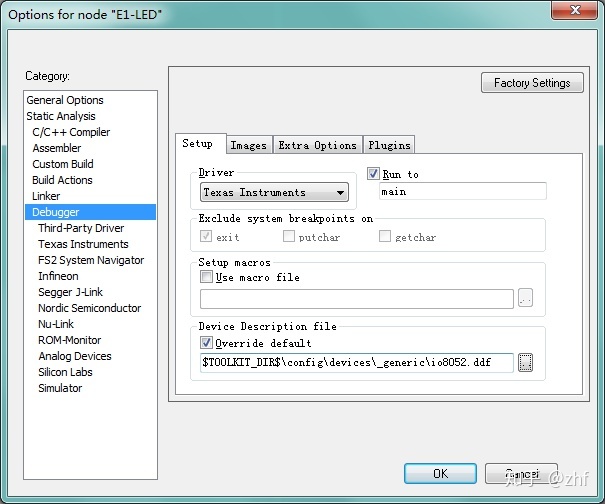This screenshot has height=504, width=605.
Task: Select Silicon Labs category
Action: 65,372
